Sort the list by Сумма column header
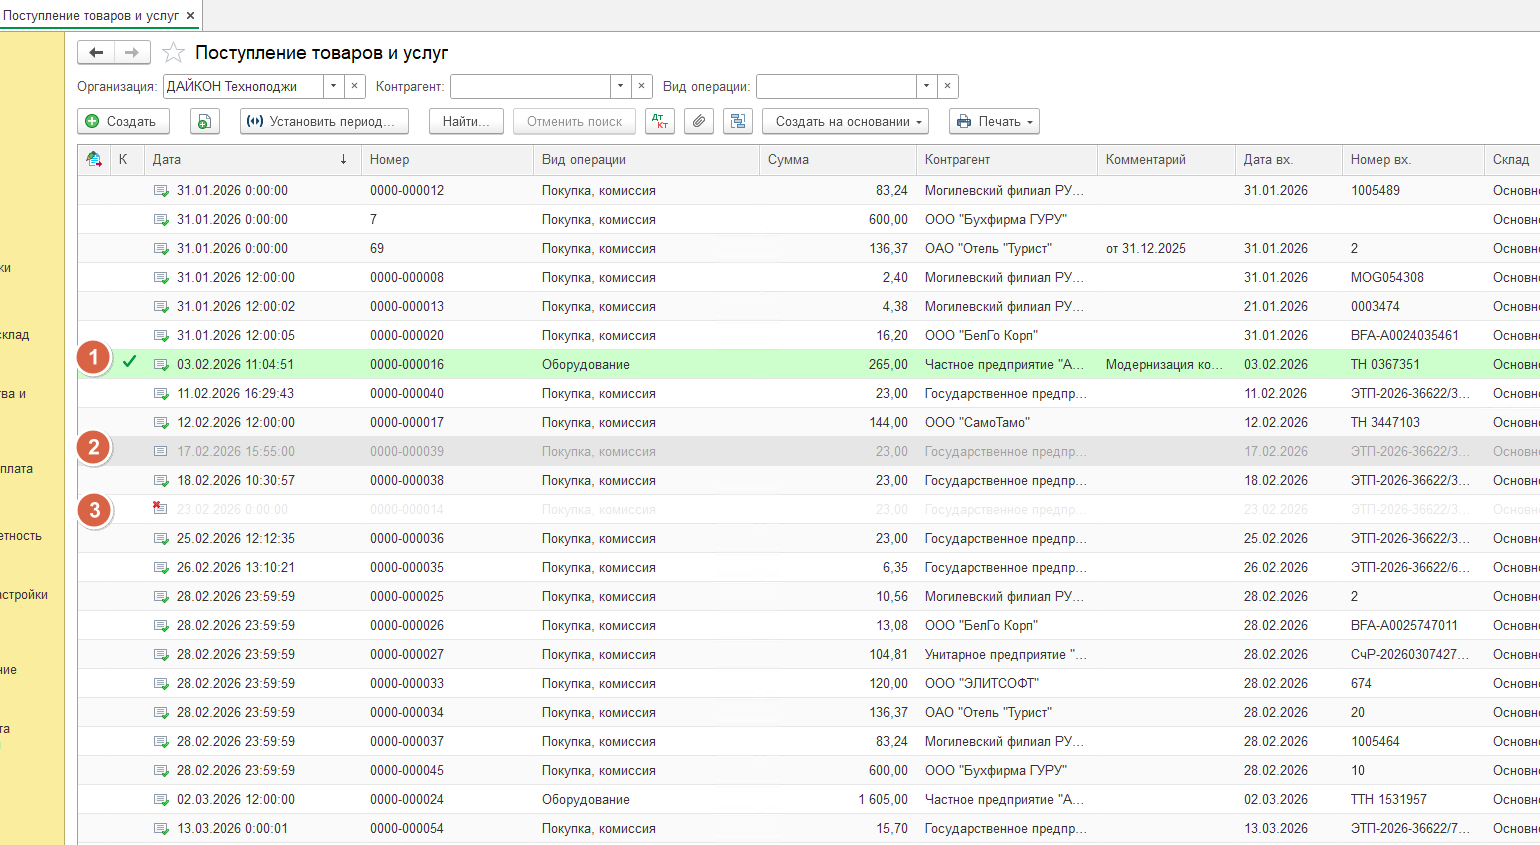This screenshot has height=845, width=1540. (x=788, y=159)
